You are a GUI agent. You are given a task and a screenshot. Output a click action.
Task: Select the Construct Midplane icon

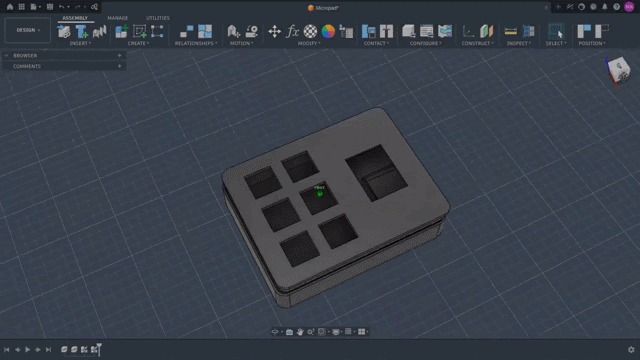[486, 31]
